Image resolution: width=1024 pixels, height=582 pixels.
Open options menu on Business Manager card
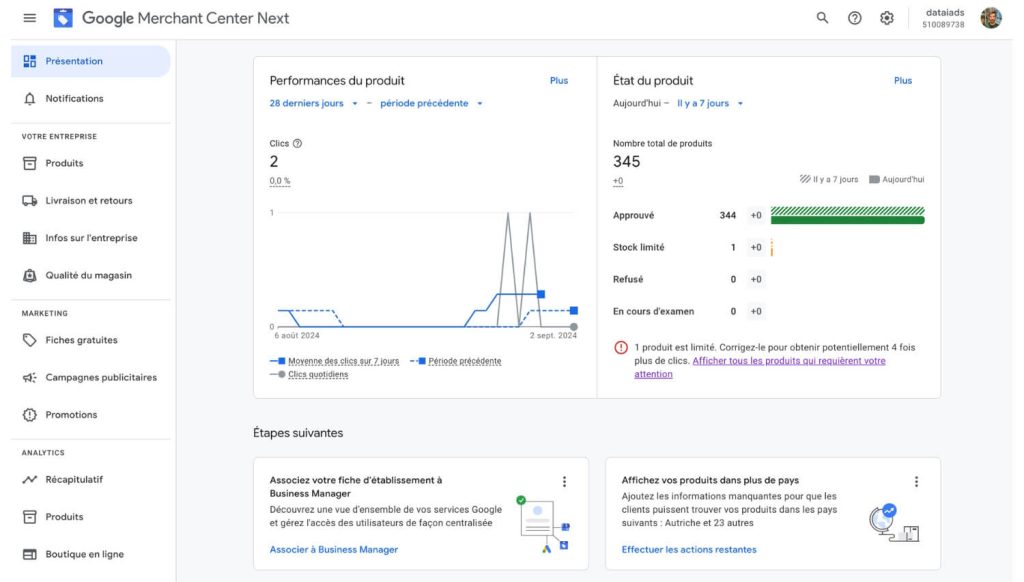(564, 482)
